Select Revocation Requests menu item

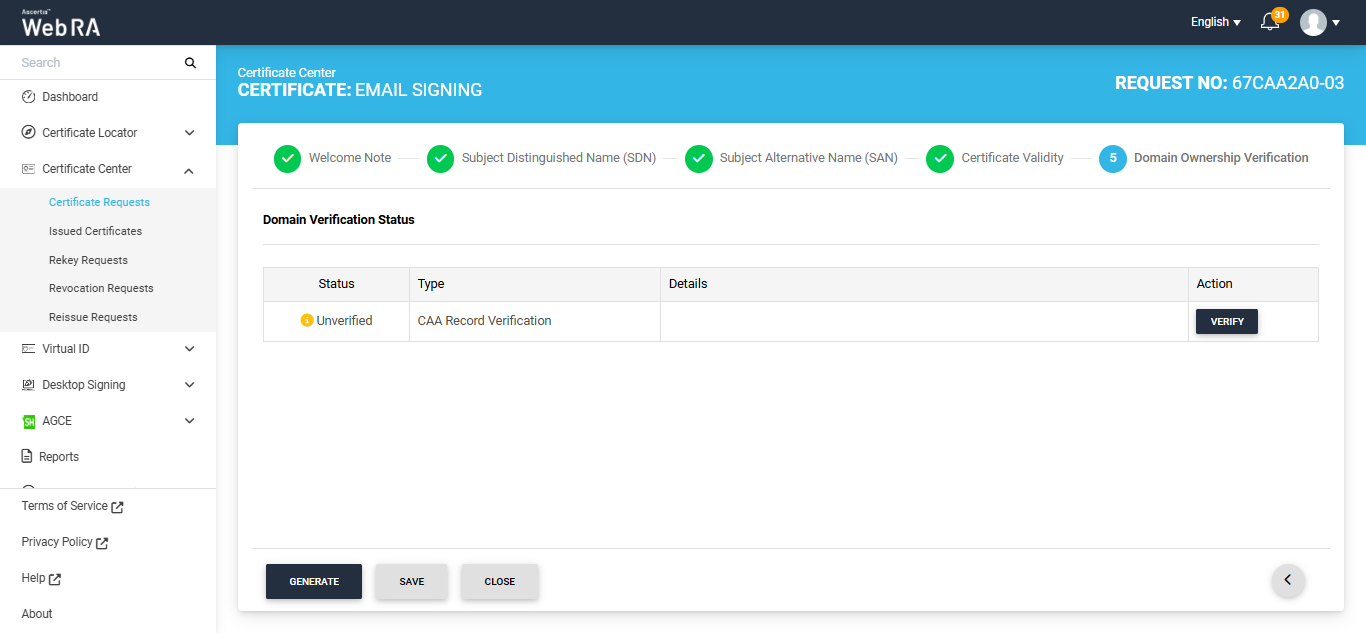click(101, 288)
